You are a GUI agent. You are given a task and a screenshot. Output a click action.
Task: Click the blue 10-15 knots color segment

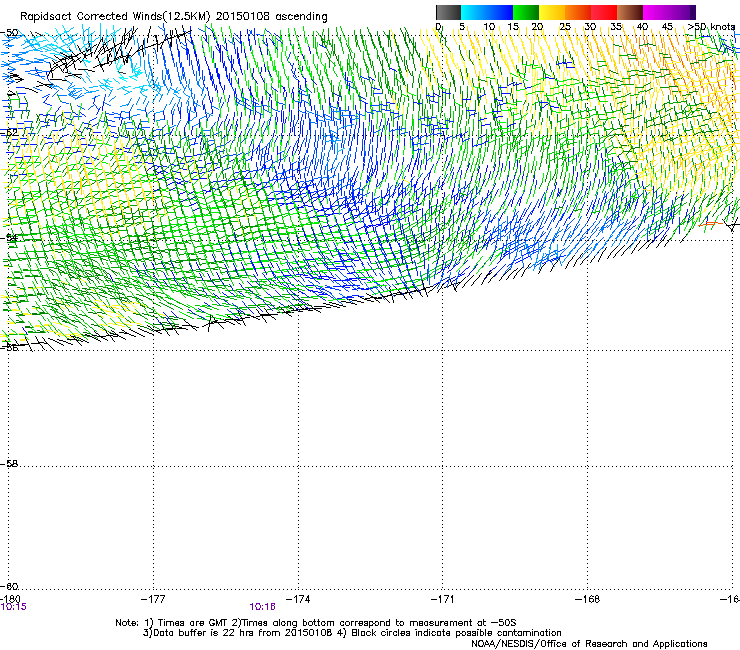pos(500,12)
